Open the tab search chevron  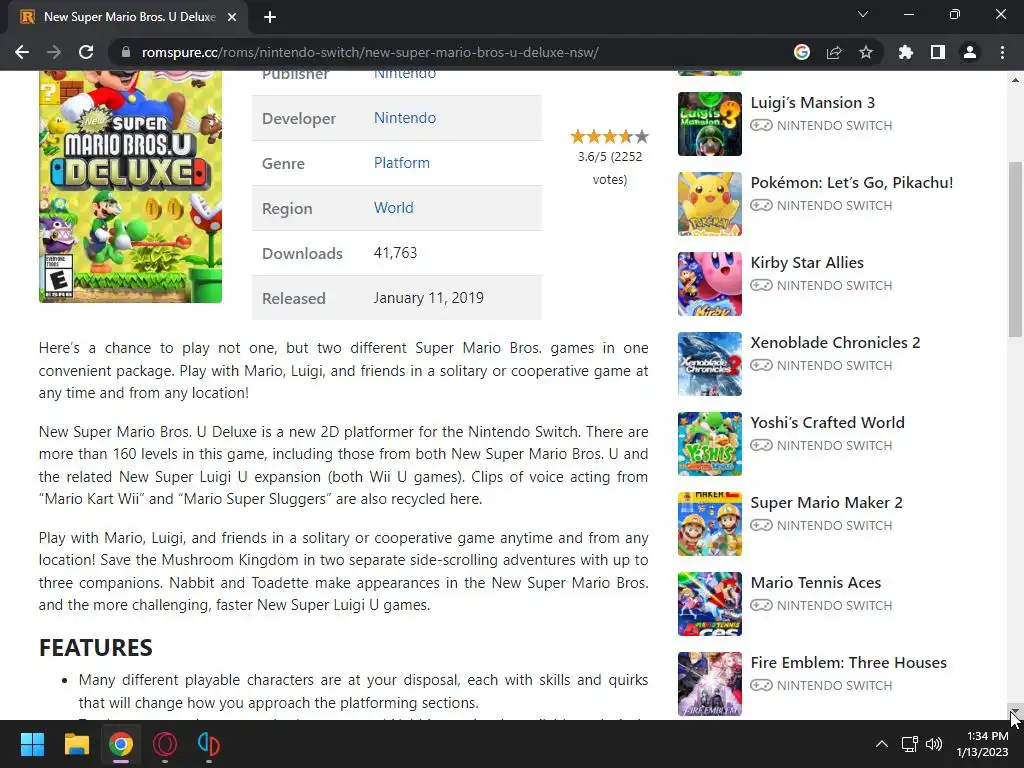(863, 14)
